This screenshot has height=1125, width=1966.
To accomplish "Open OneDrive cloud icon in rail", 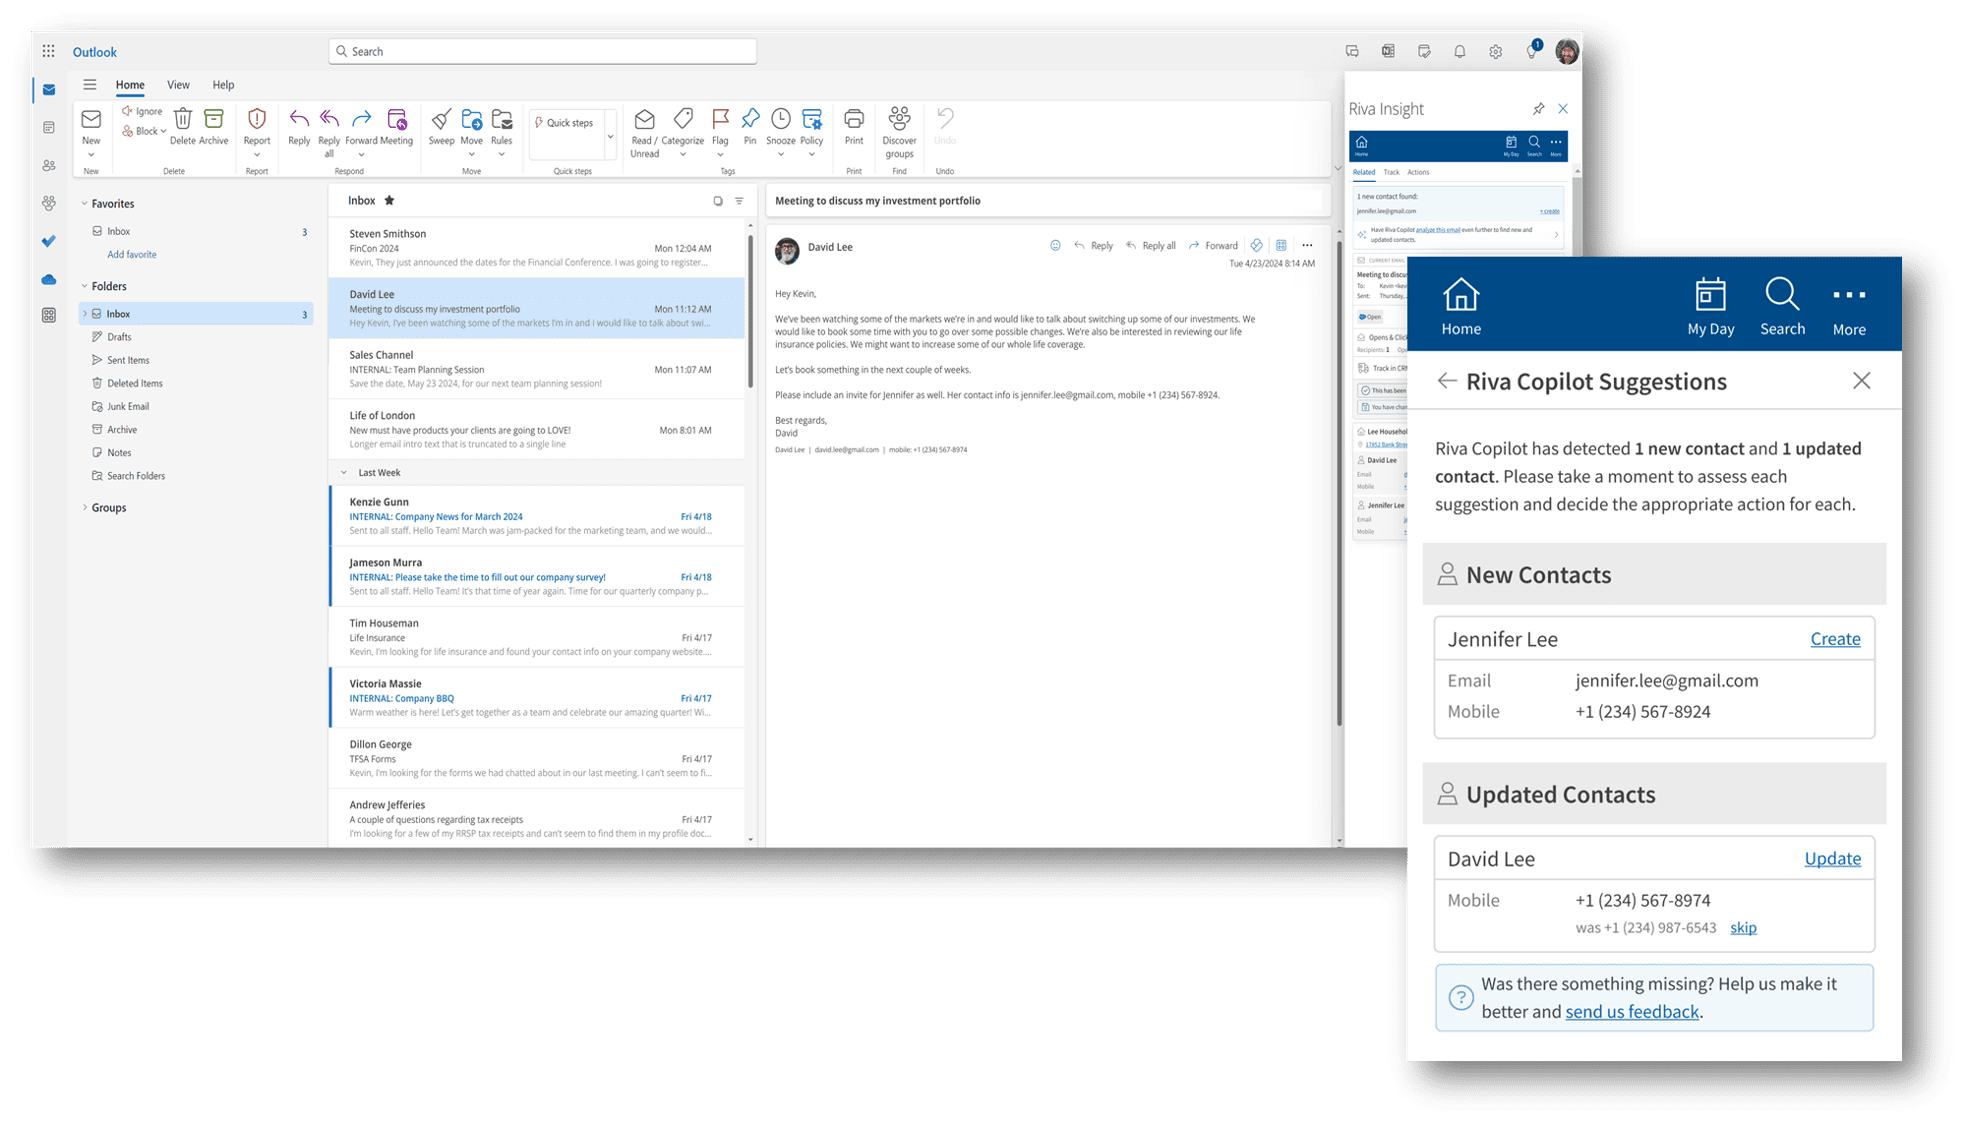I will [49, 279].
